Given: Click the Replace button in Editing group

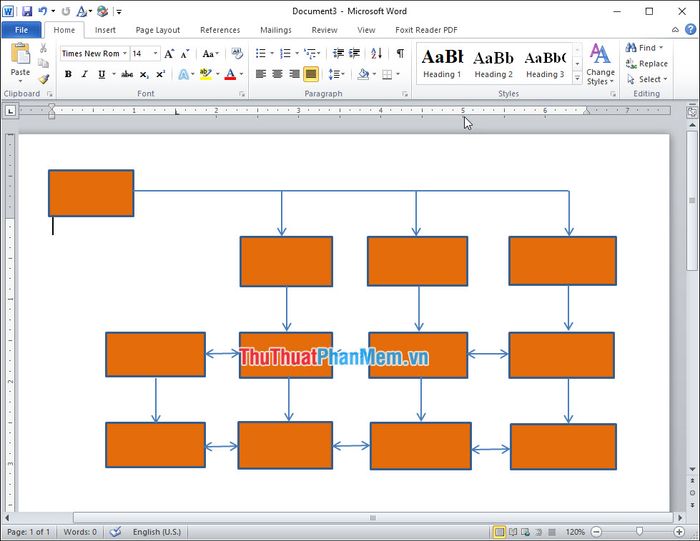Looking at the screenshot, I should [x=647, y=63].
